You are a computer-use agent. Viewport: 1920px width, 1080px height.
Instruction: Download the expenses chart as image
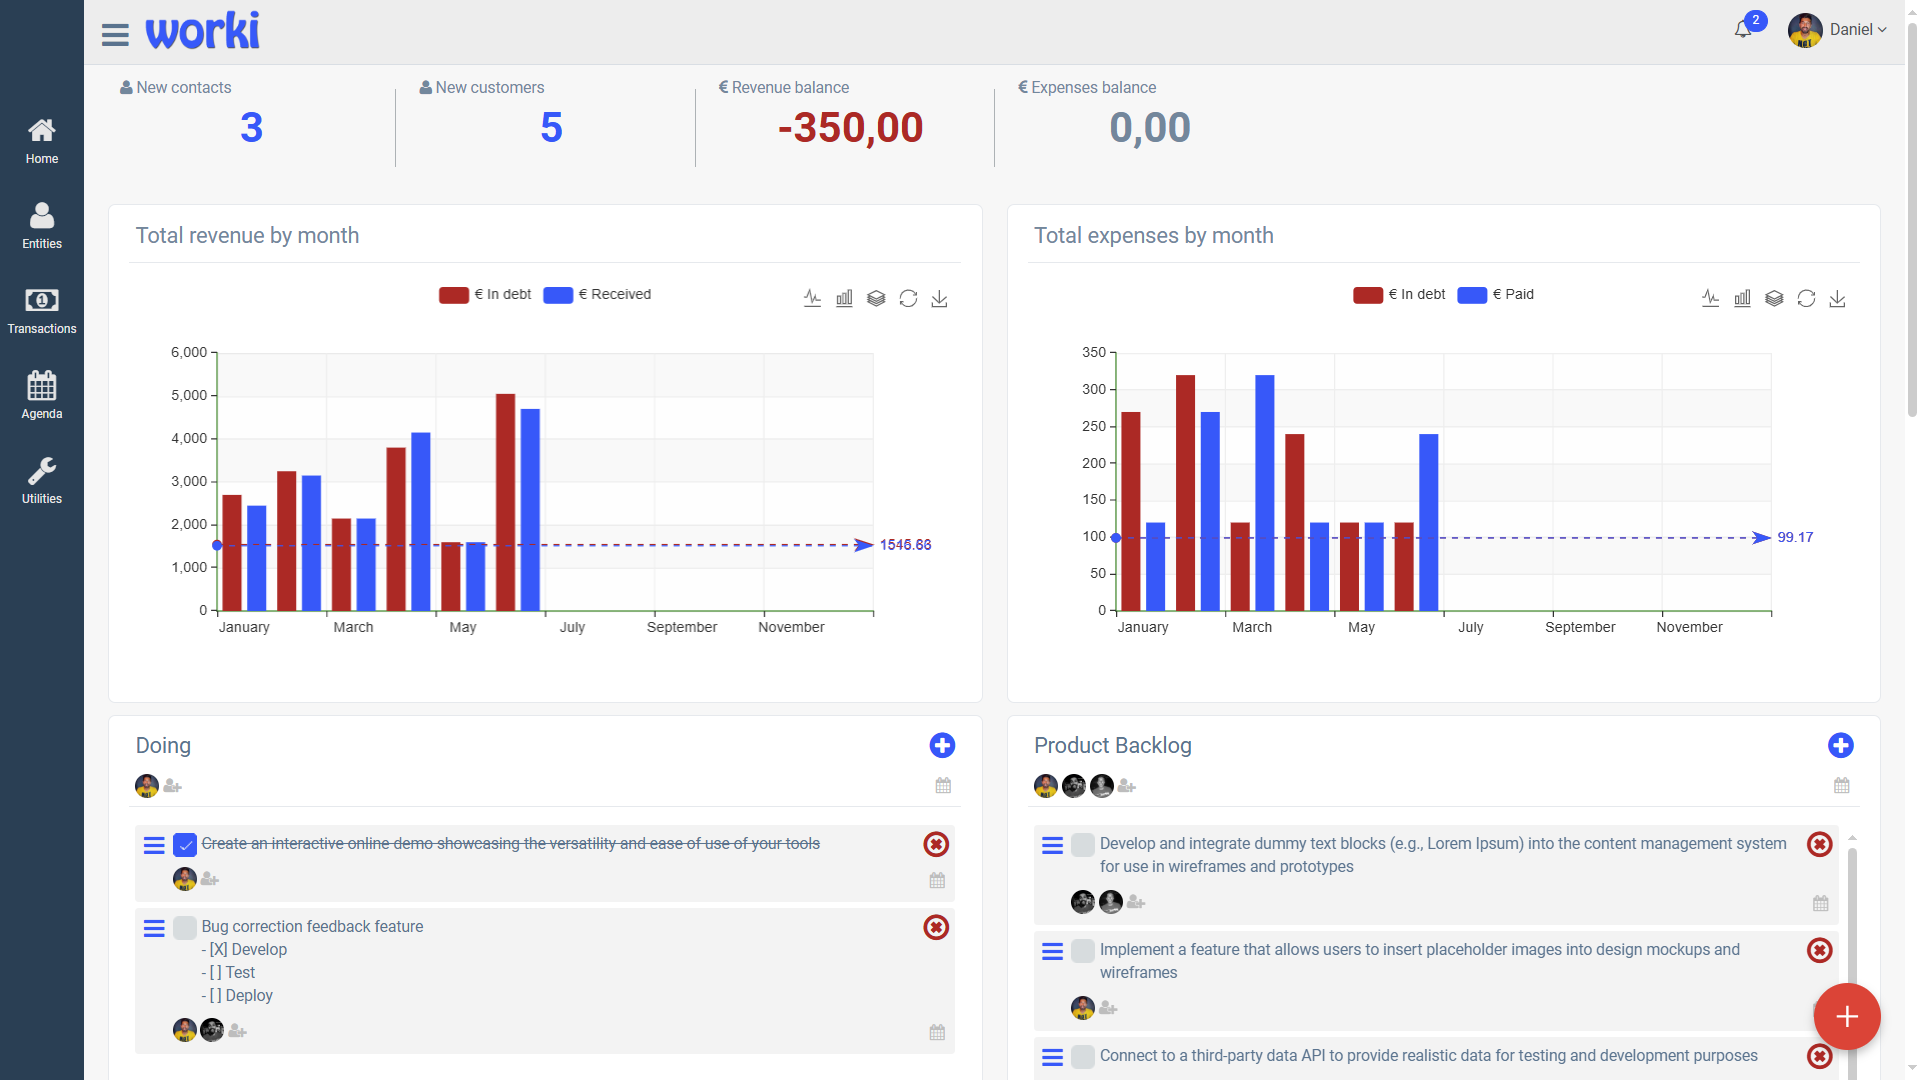[1837, 298]
